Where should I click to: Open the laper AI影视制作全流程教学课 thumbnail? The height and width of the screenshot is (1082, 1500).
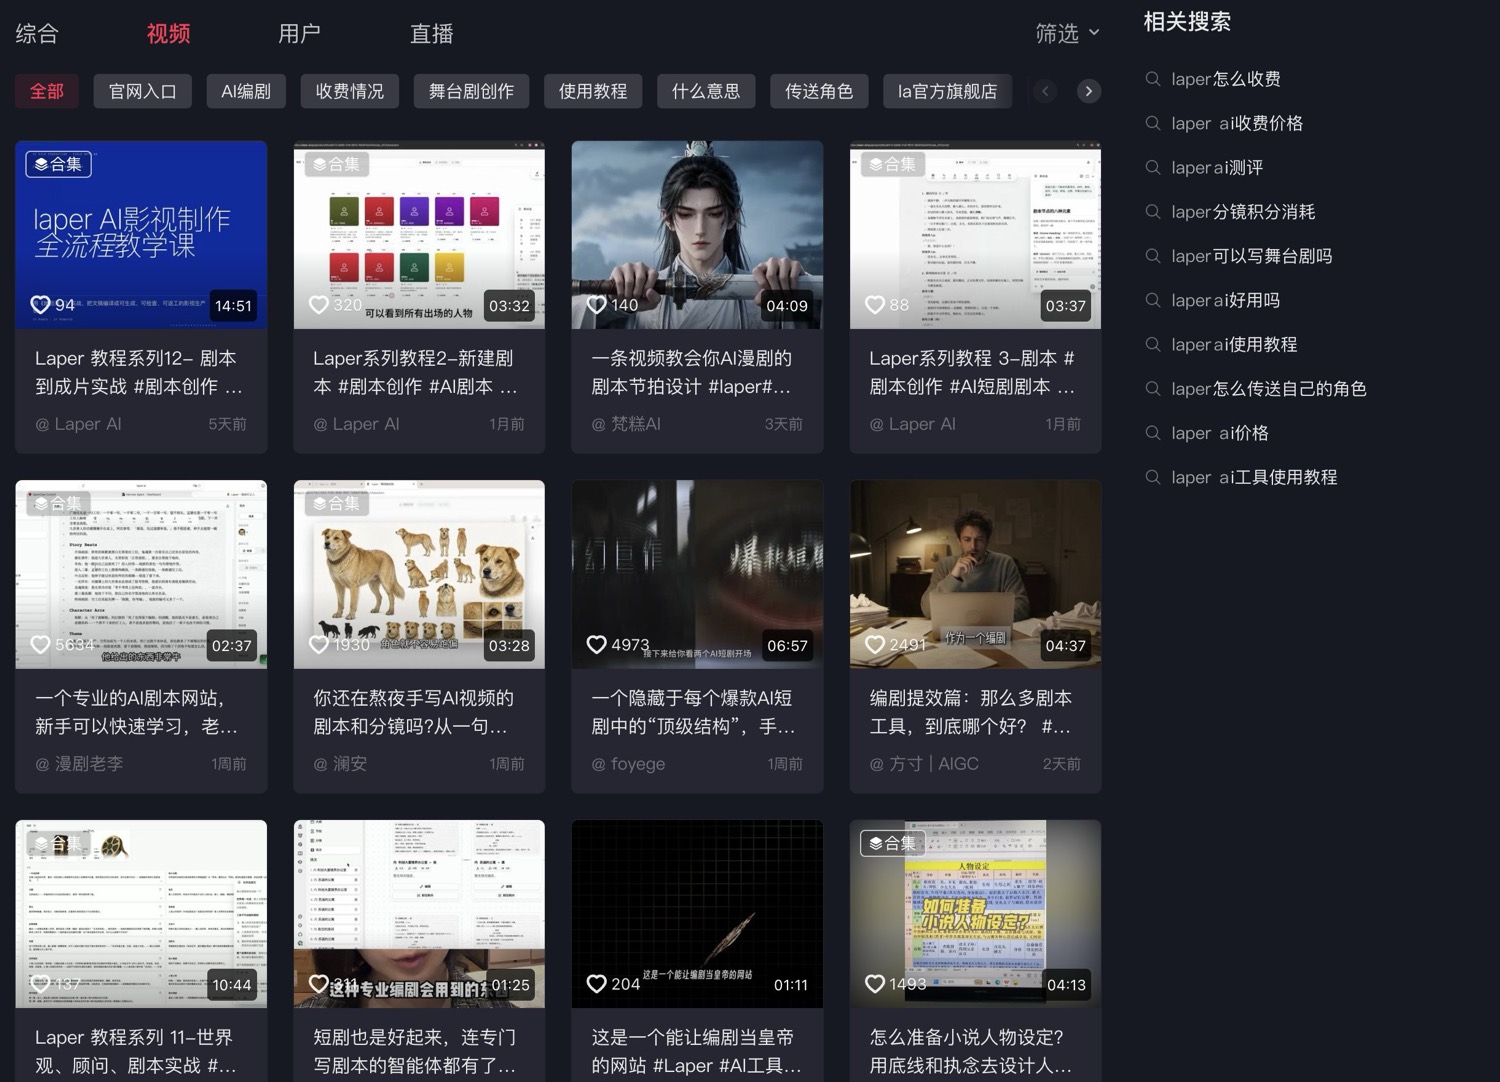point(141,235)
